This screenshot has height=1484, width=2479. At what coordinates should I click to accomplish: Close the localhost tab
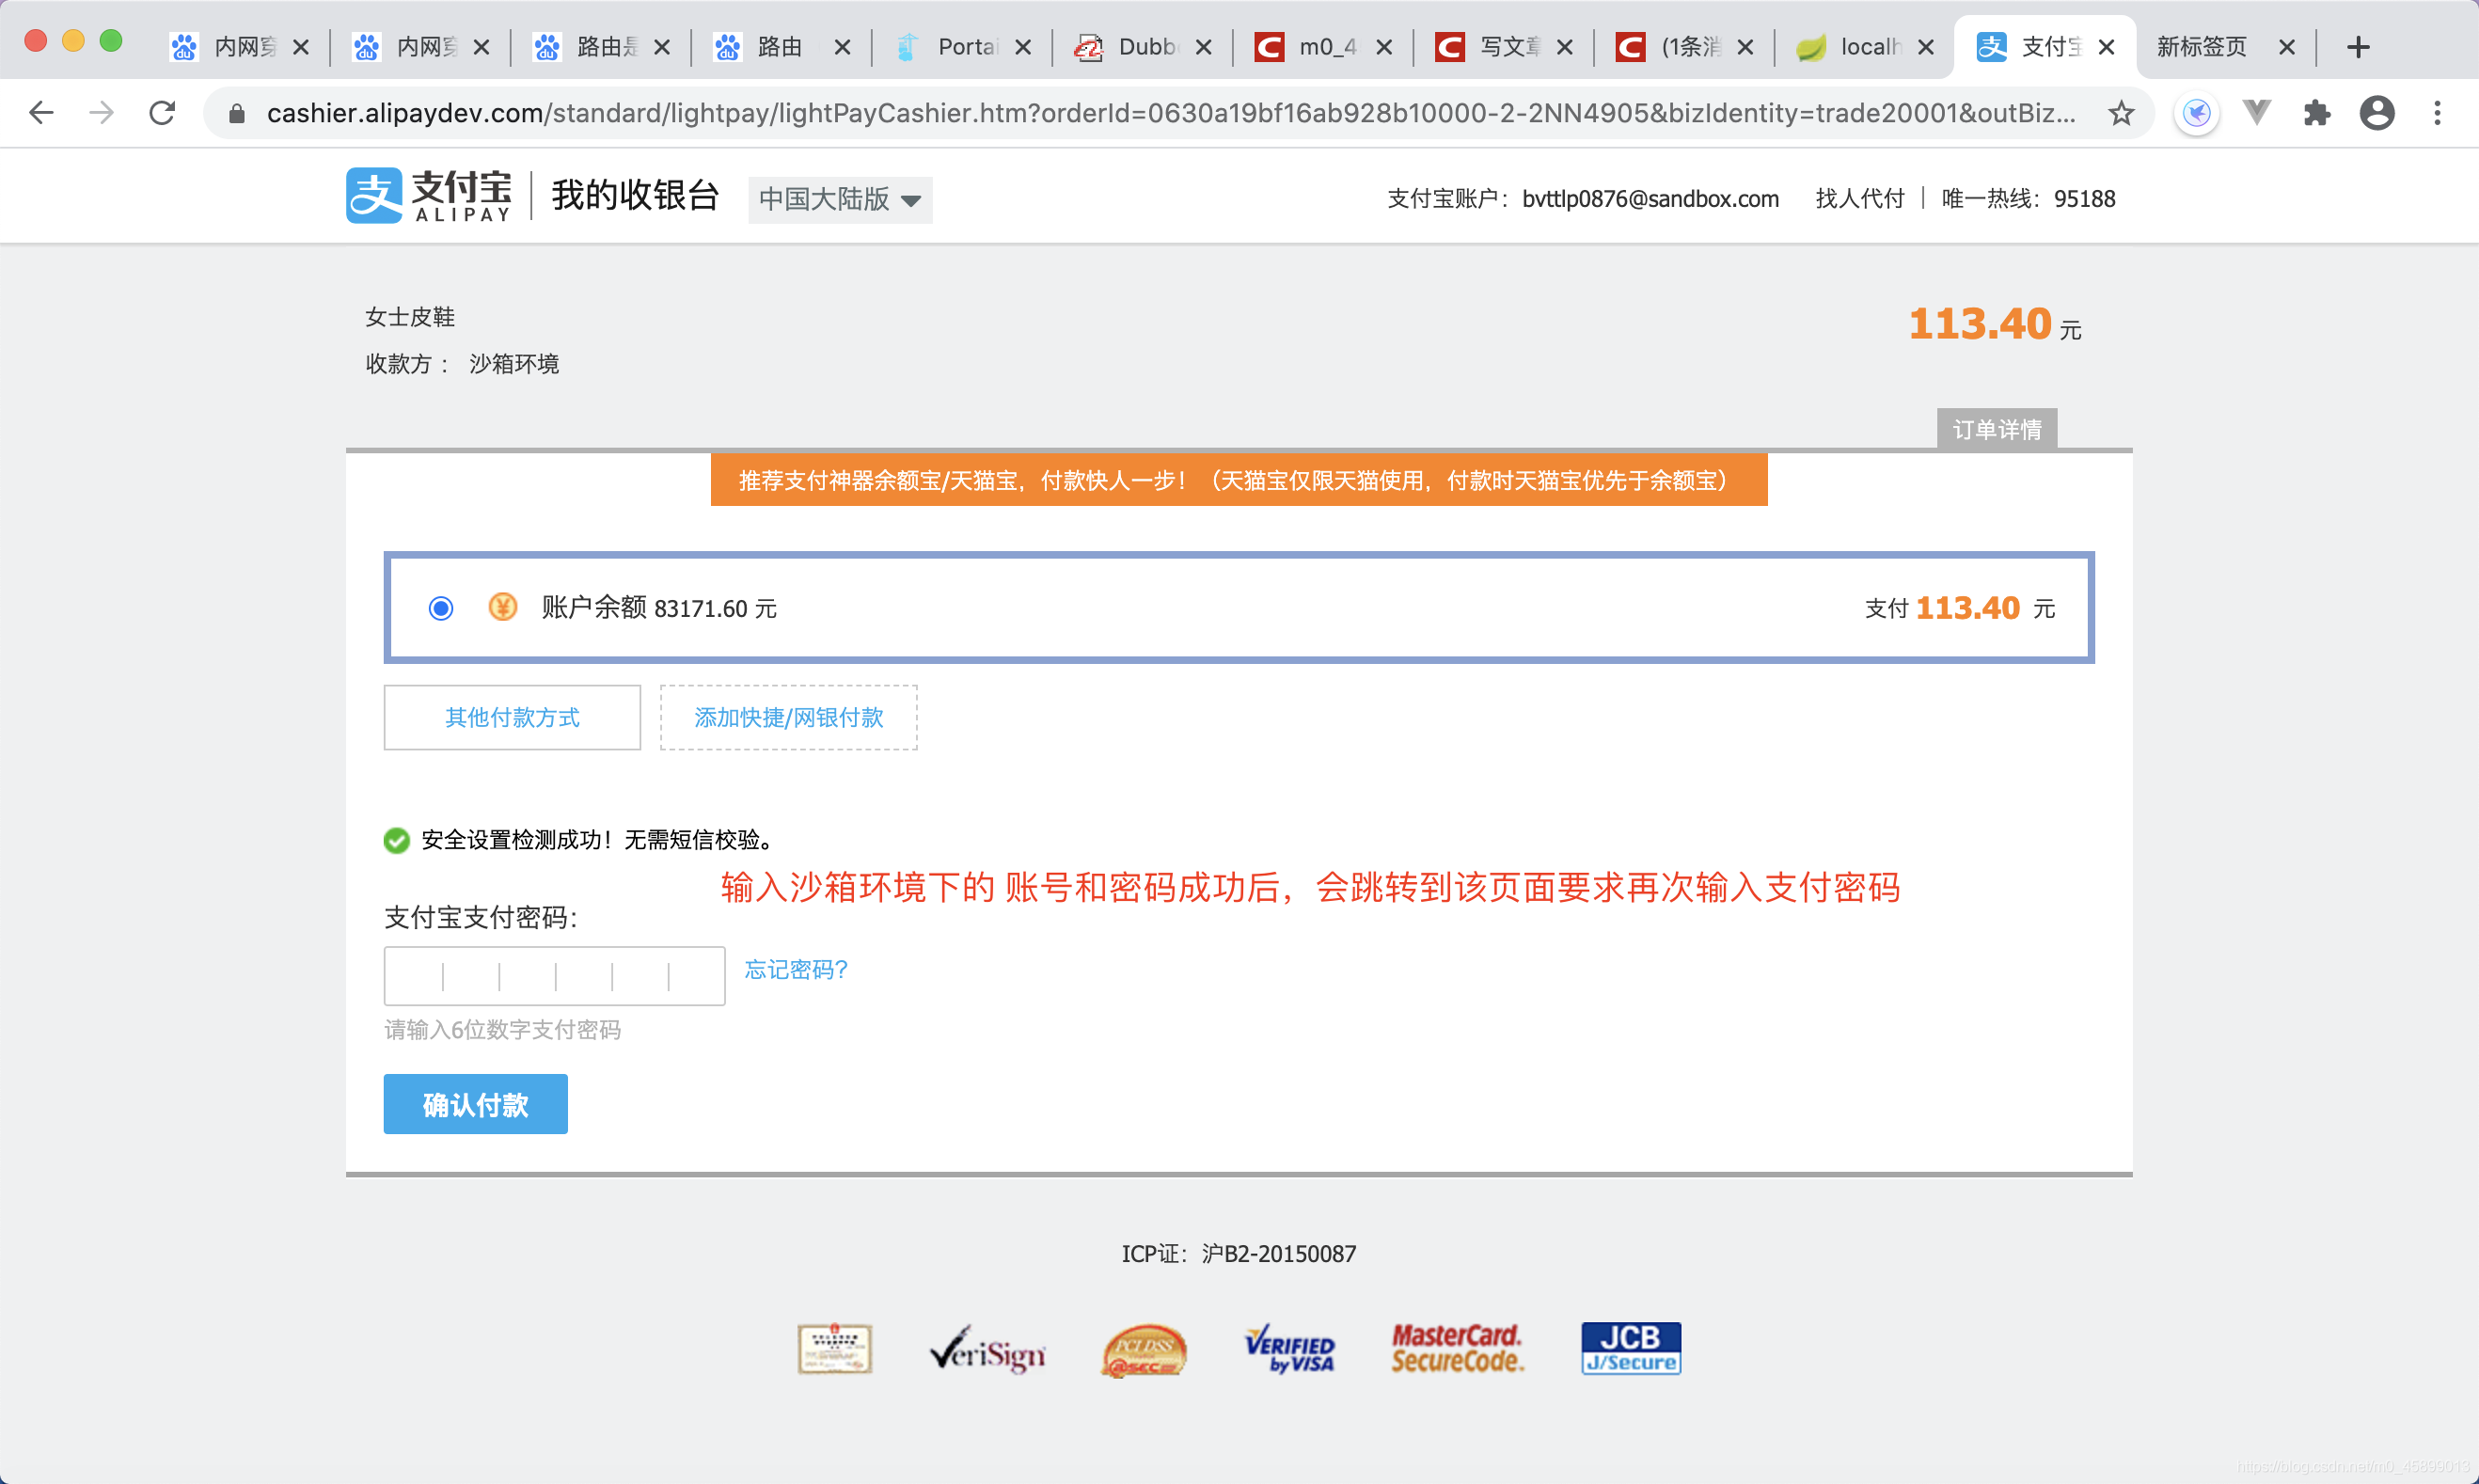(x=1926, y=47)
